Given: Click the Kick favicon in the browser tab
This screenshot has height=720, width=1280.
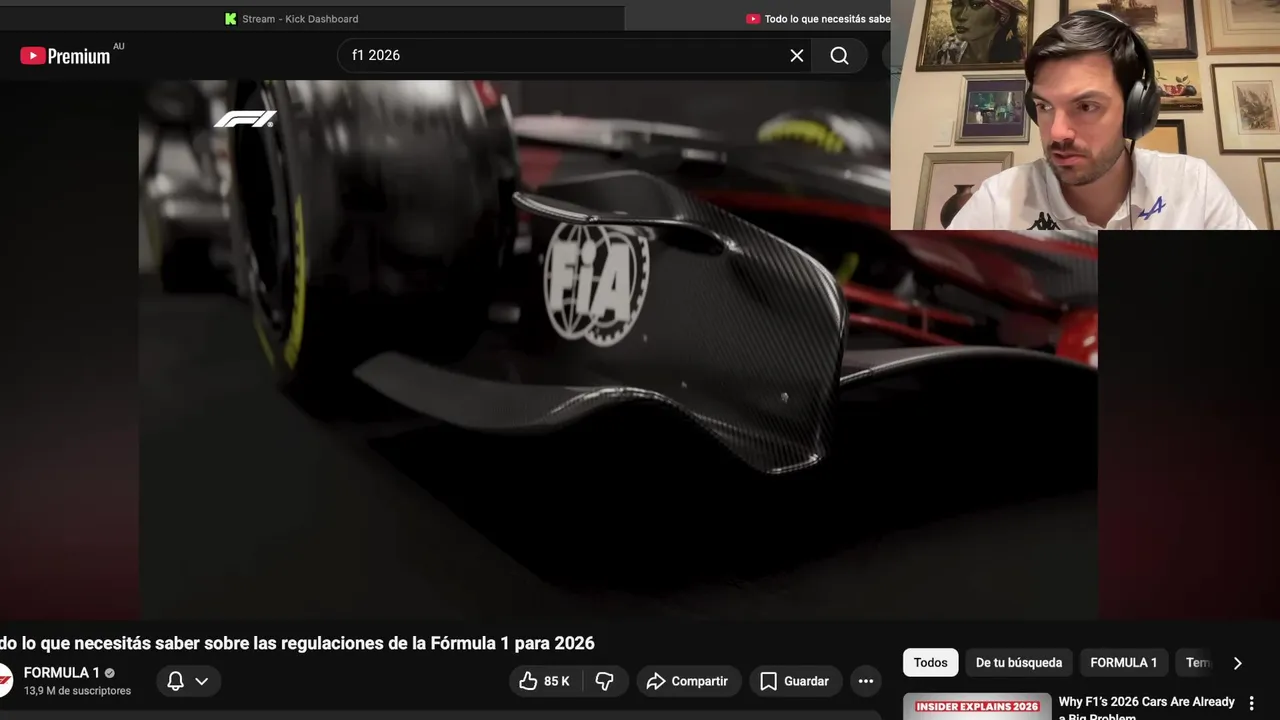Looking at the screenshot, I should (x=231, y=19).
